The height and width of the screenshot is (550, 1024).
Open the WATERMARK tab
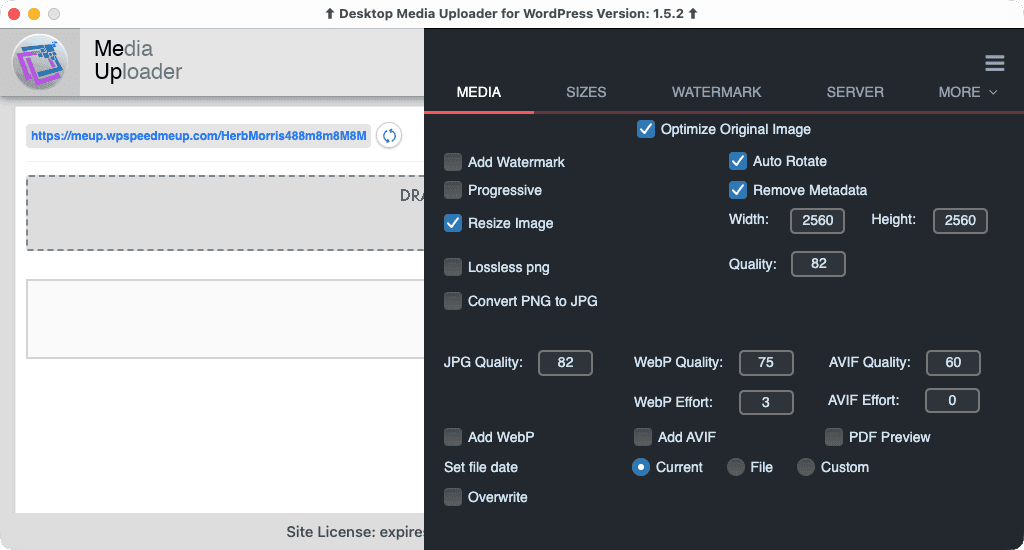click(x=716, y=92)
